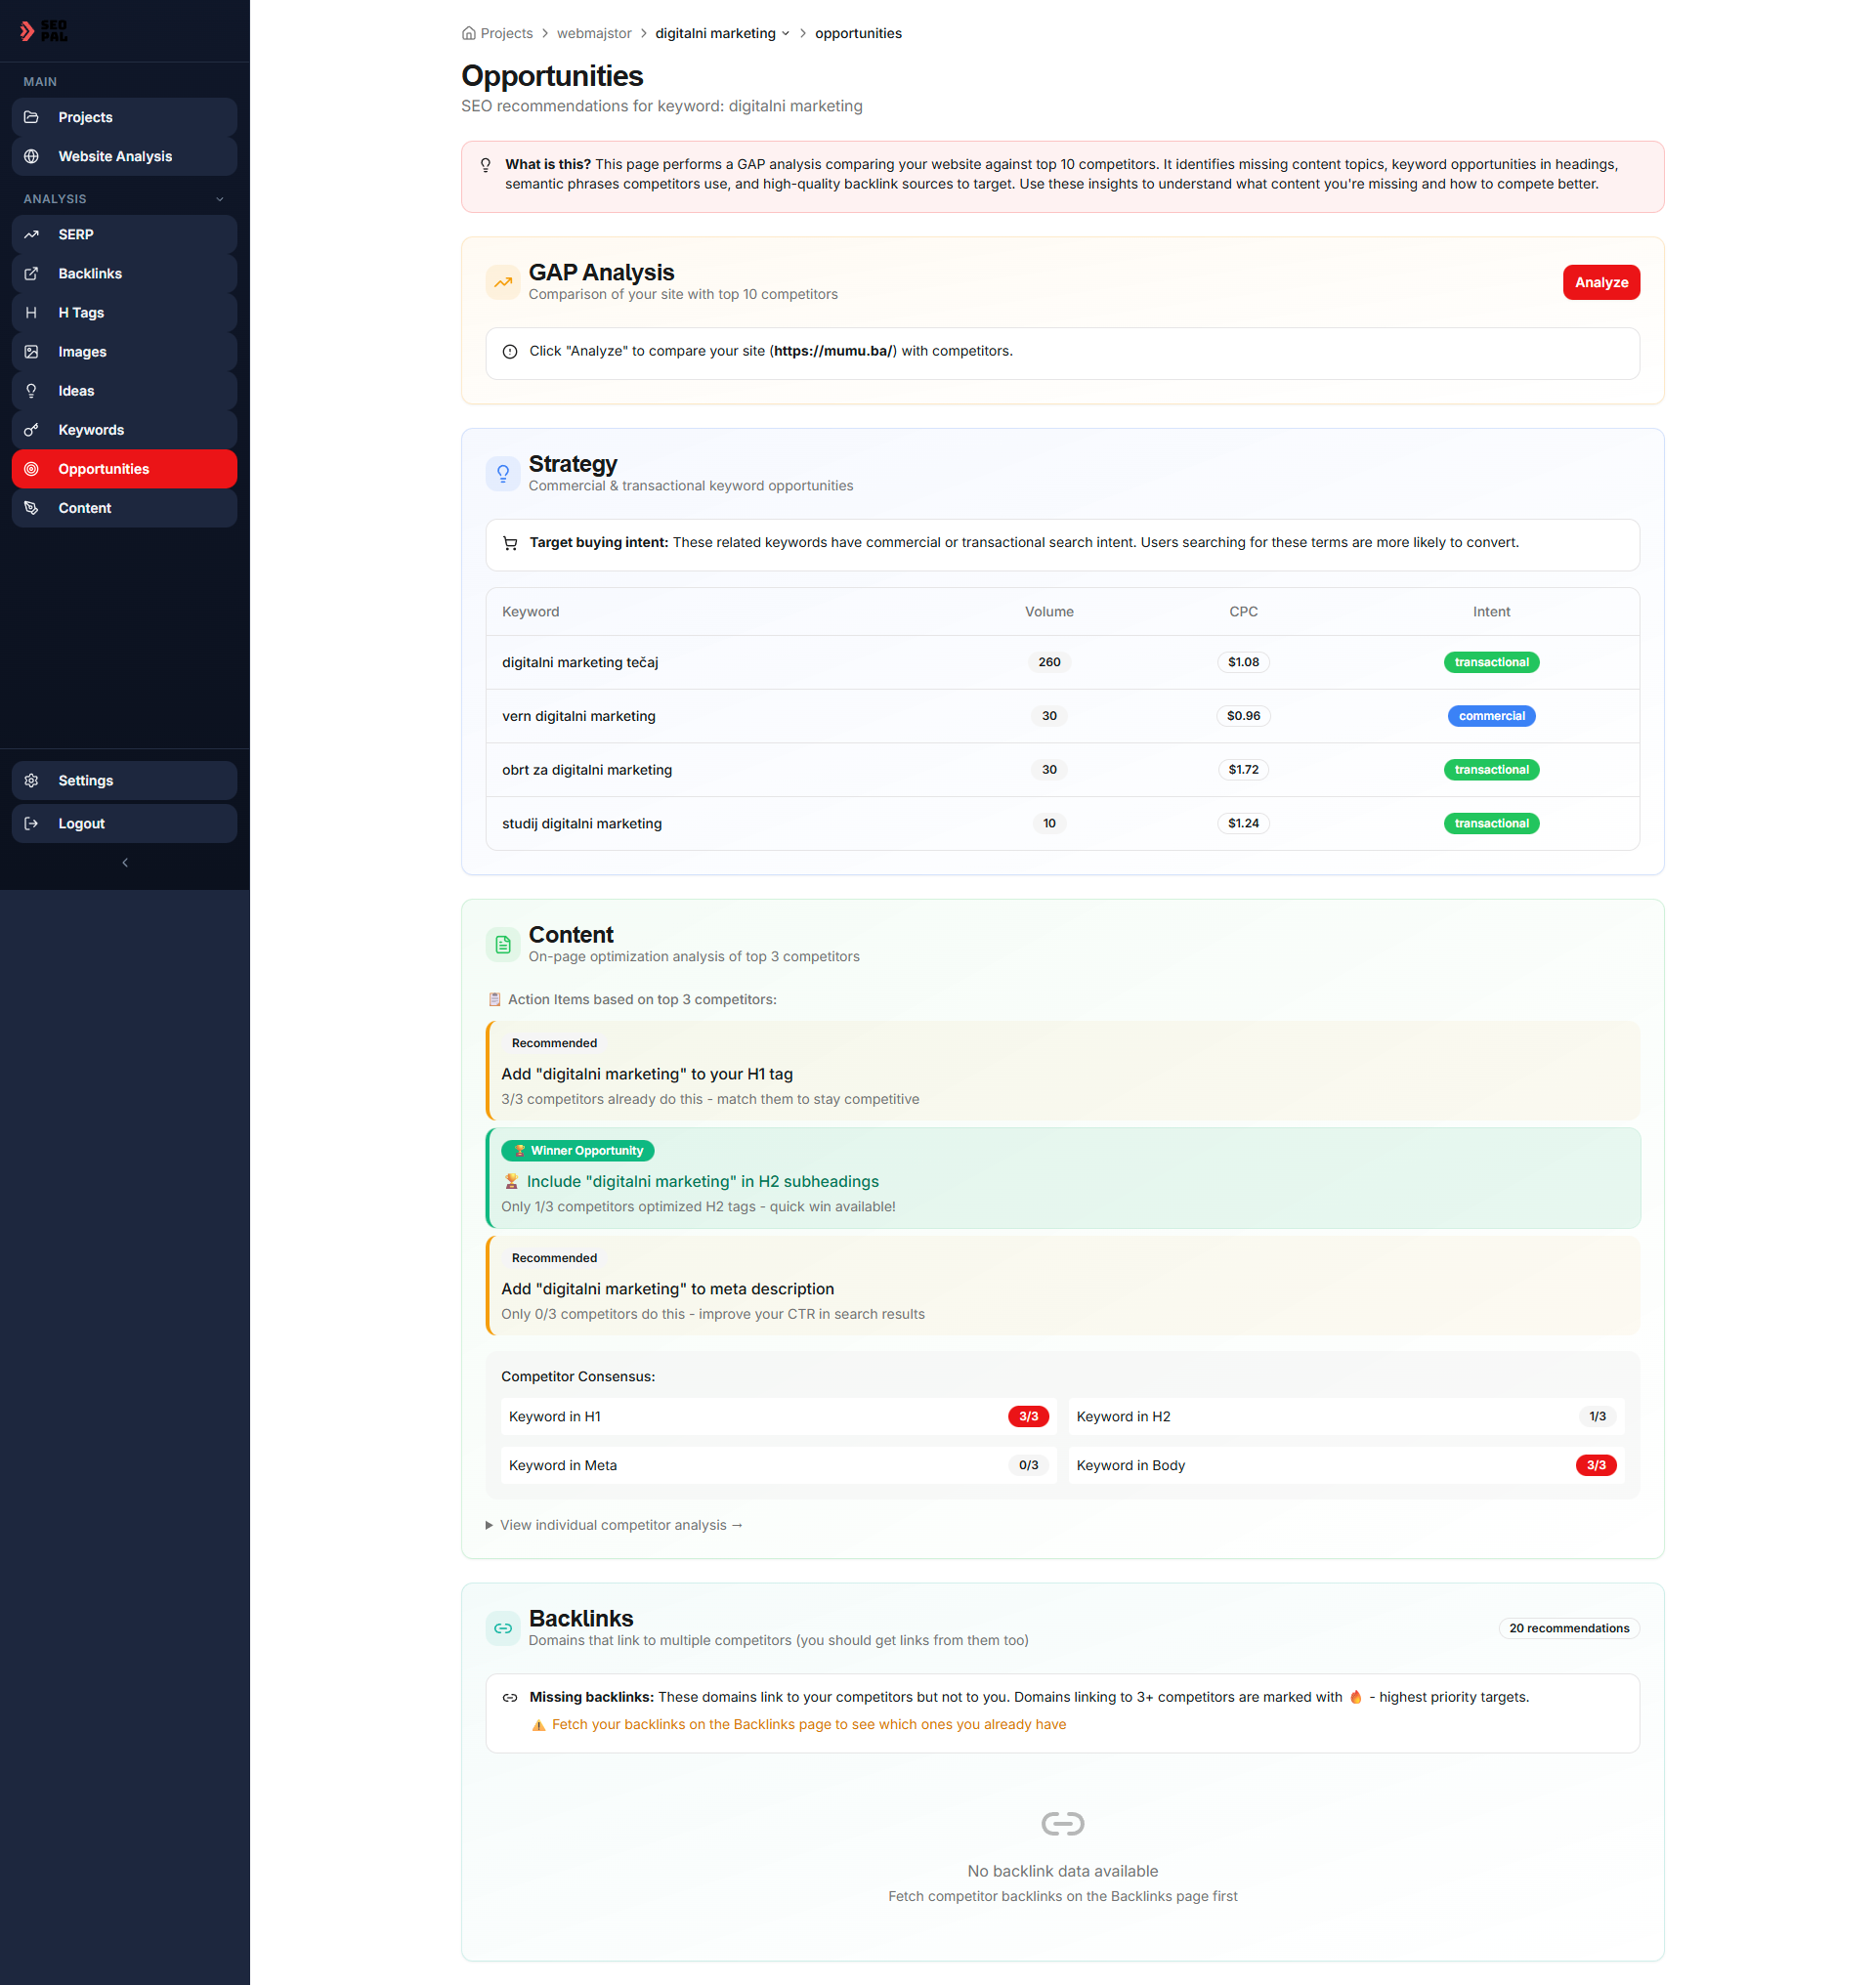
Task: Click the Settings gear icon
Action: tap(32, 780)
